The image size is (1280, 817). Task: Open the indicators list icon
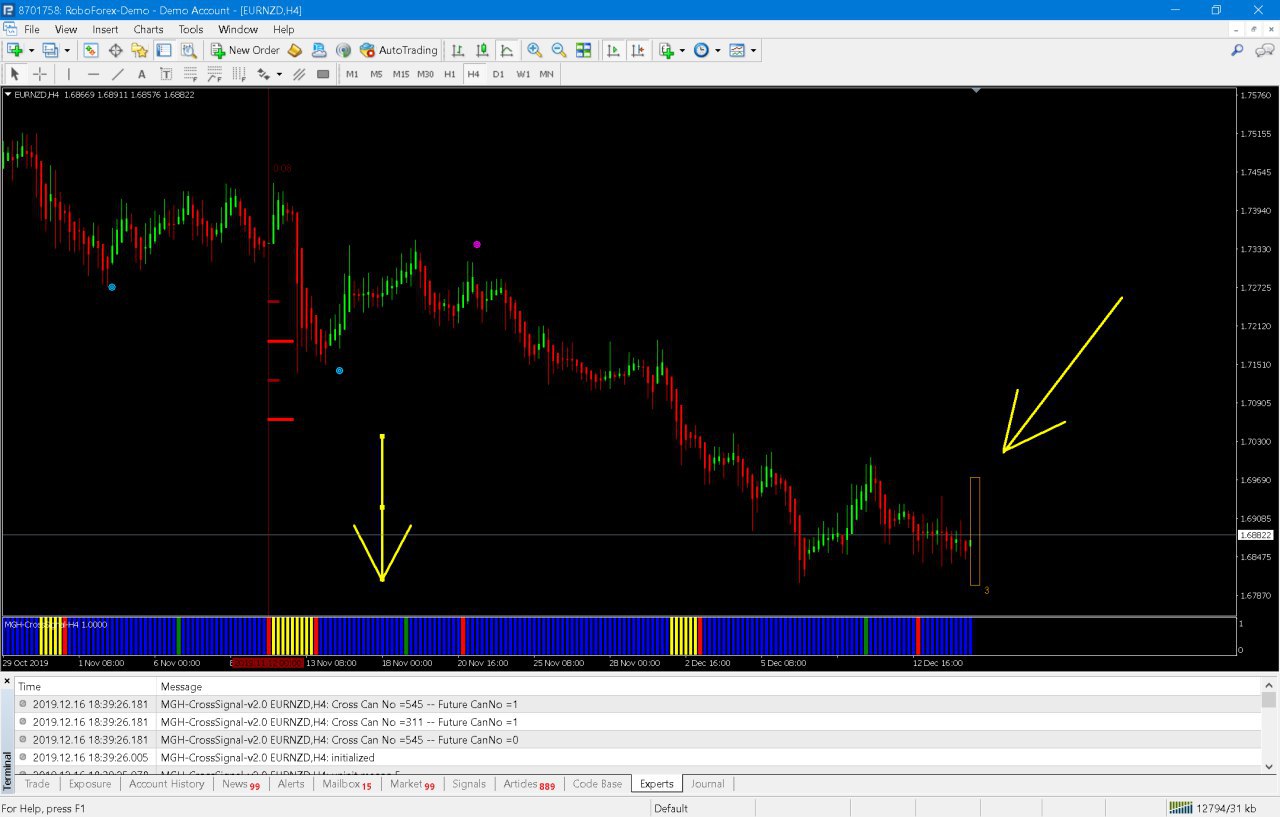tap(667, 50)
